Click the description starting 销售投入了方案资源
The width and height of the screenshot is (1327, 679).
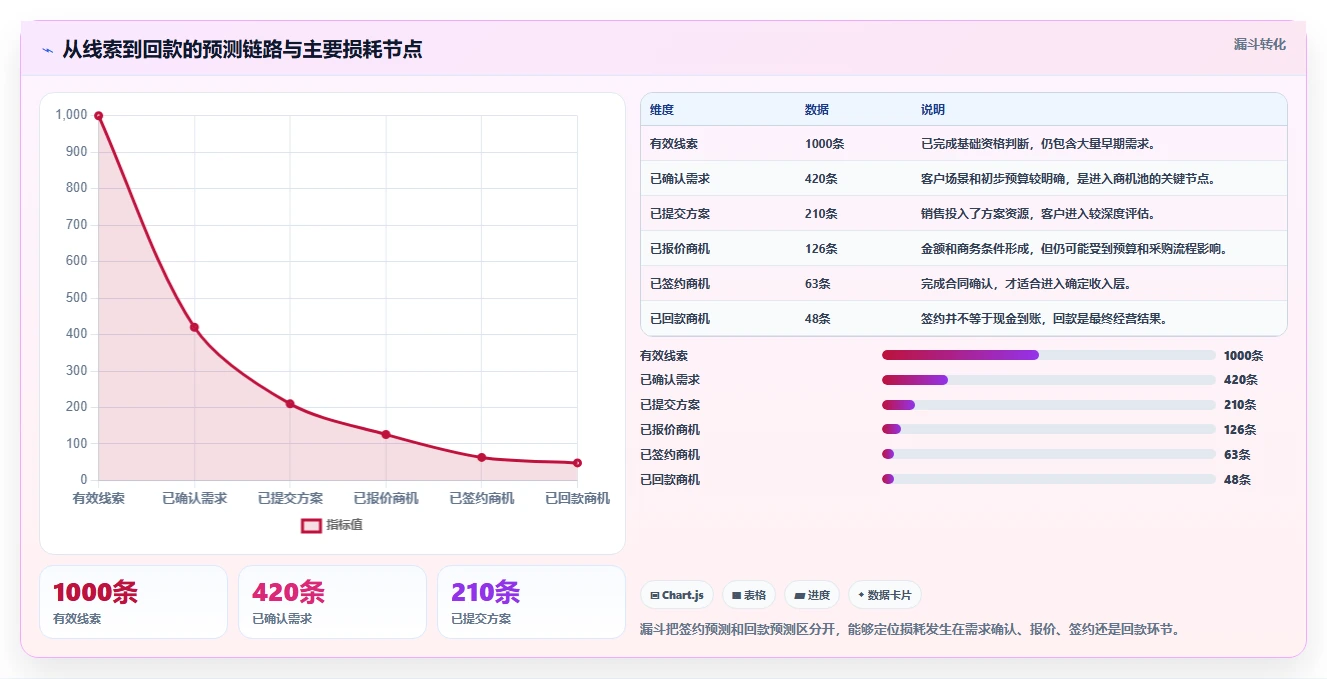pyautogui.click(x=1038, y=214)
